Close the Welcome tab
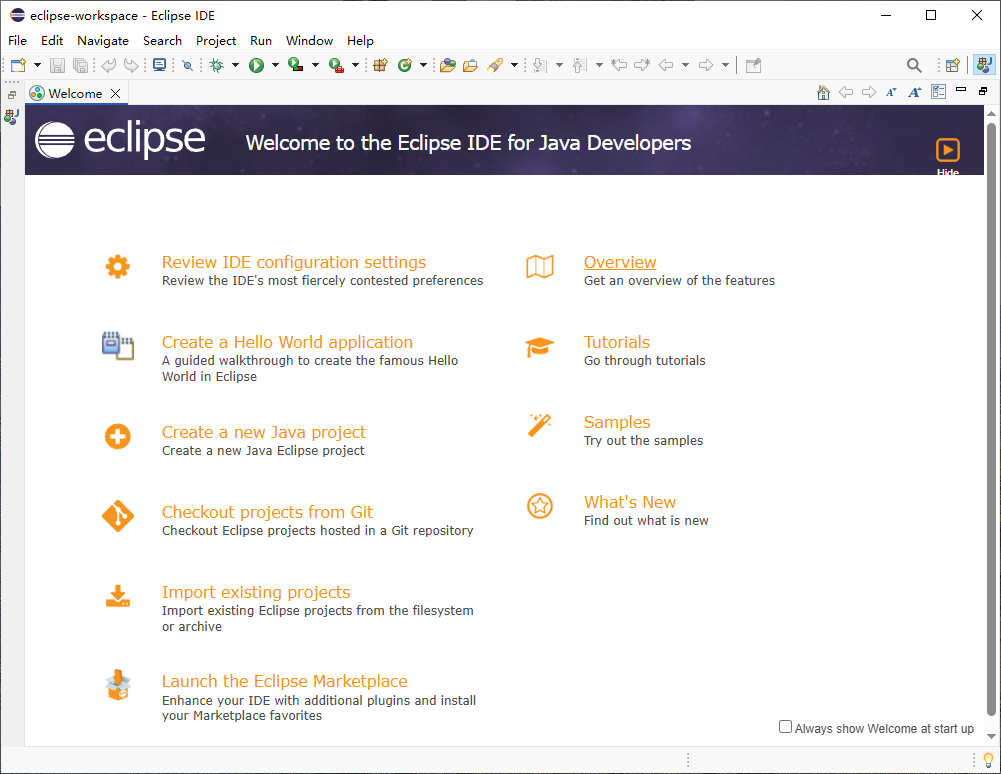Viewport: 1001px width, 774px height. pyautogui.click(x=116, y=93)
